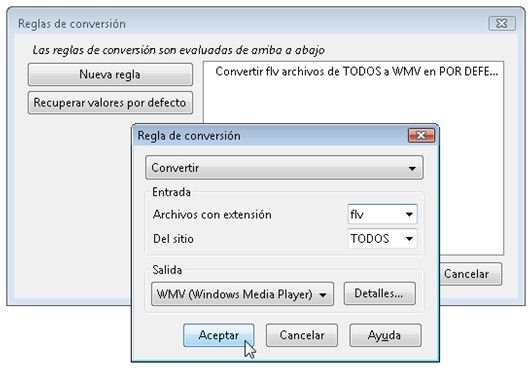This screenshot has height=372, width=531.
Task: Close the Reglas de conversión window
Action: (502, 23)
